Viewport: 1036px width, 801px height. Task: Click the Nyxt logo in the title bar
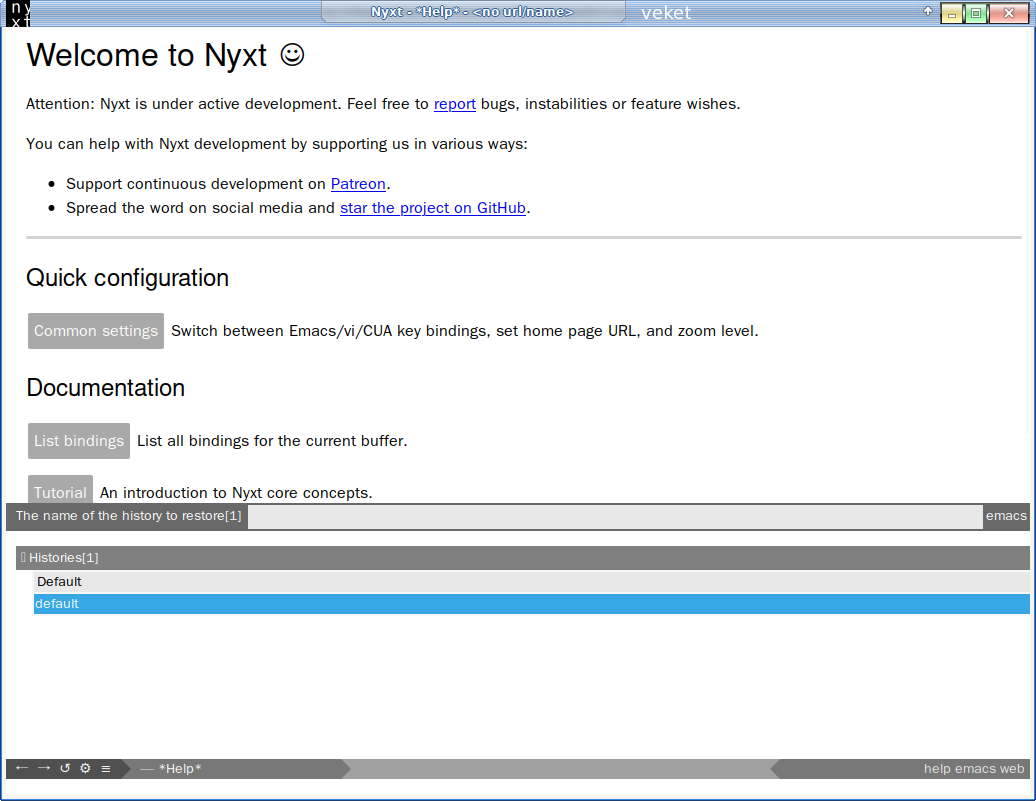17,13
